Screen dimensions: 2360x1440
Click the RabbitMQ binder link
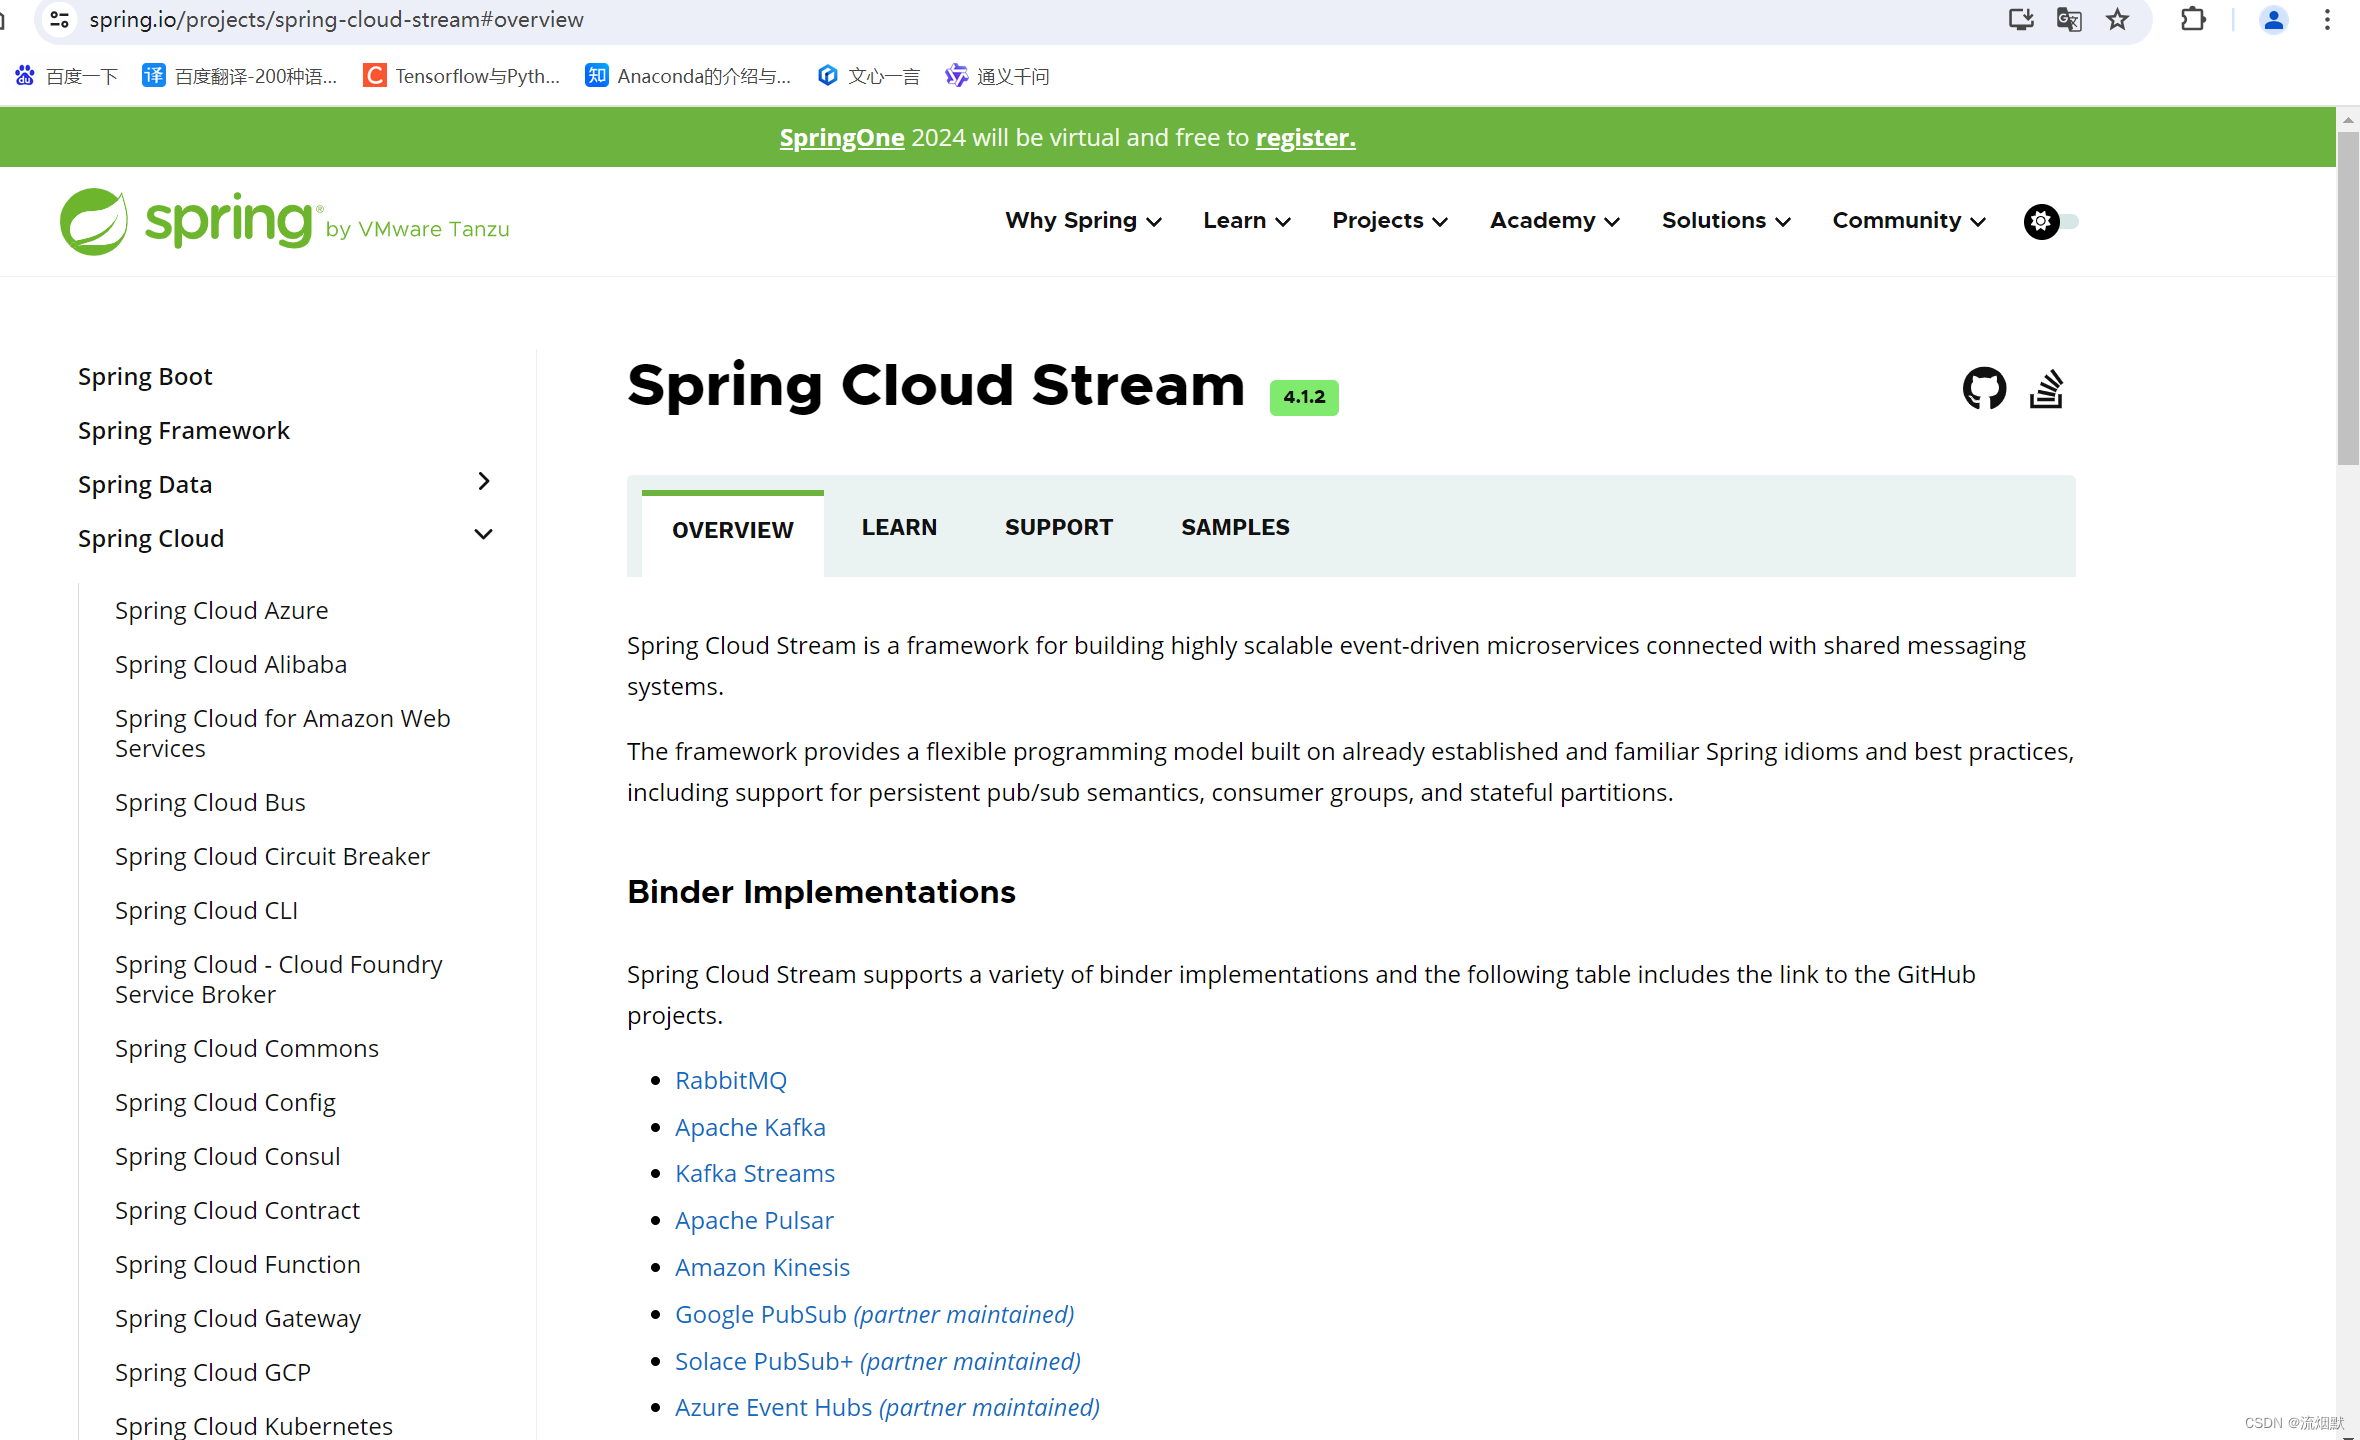tap(728, 1079)
